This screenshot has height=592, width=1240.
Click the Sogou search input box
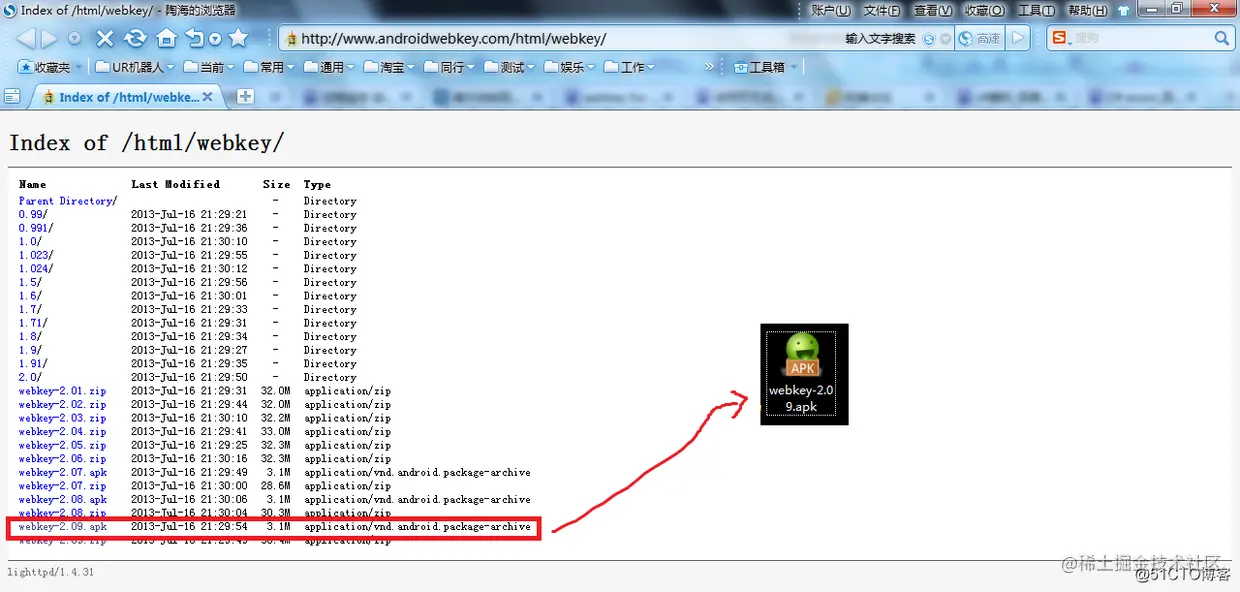(1140, 38)
